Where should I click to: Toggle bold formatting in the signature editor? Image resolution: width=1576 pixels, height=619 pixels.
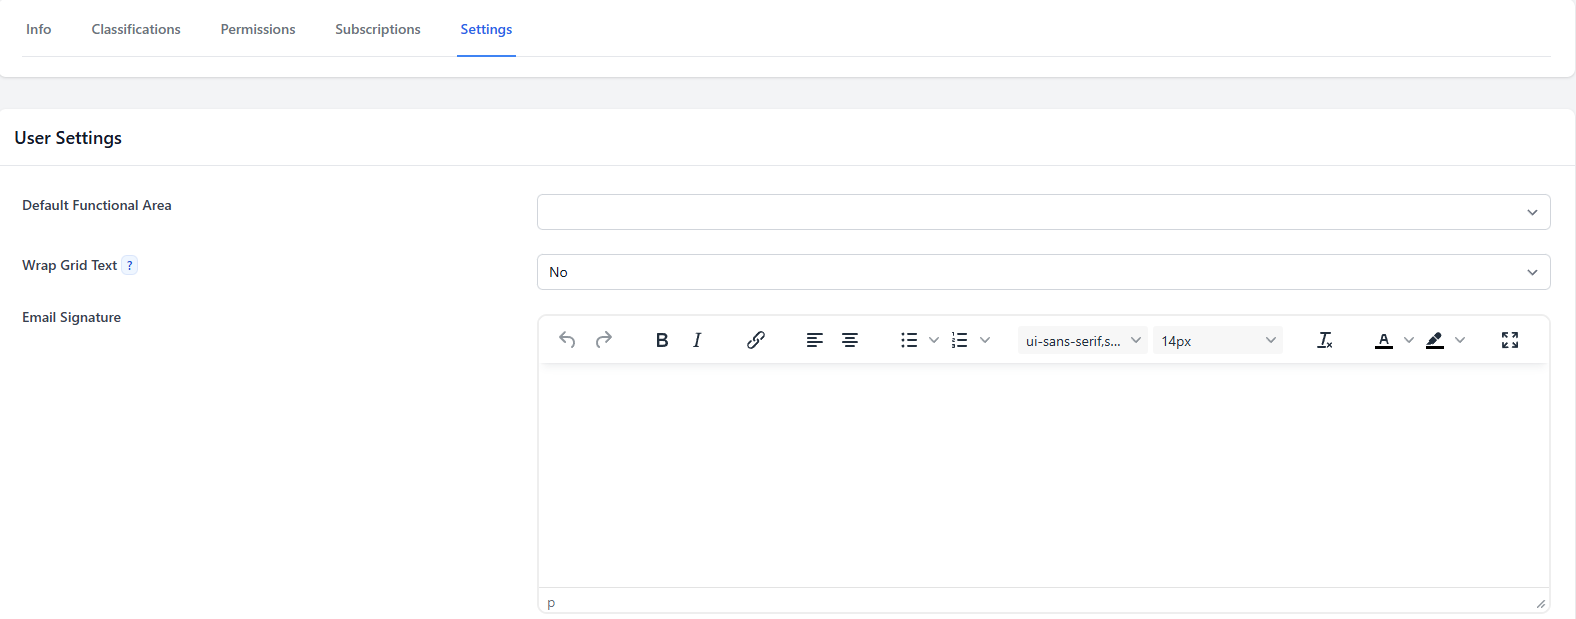coord(662,340)
